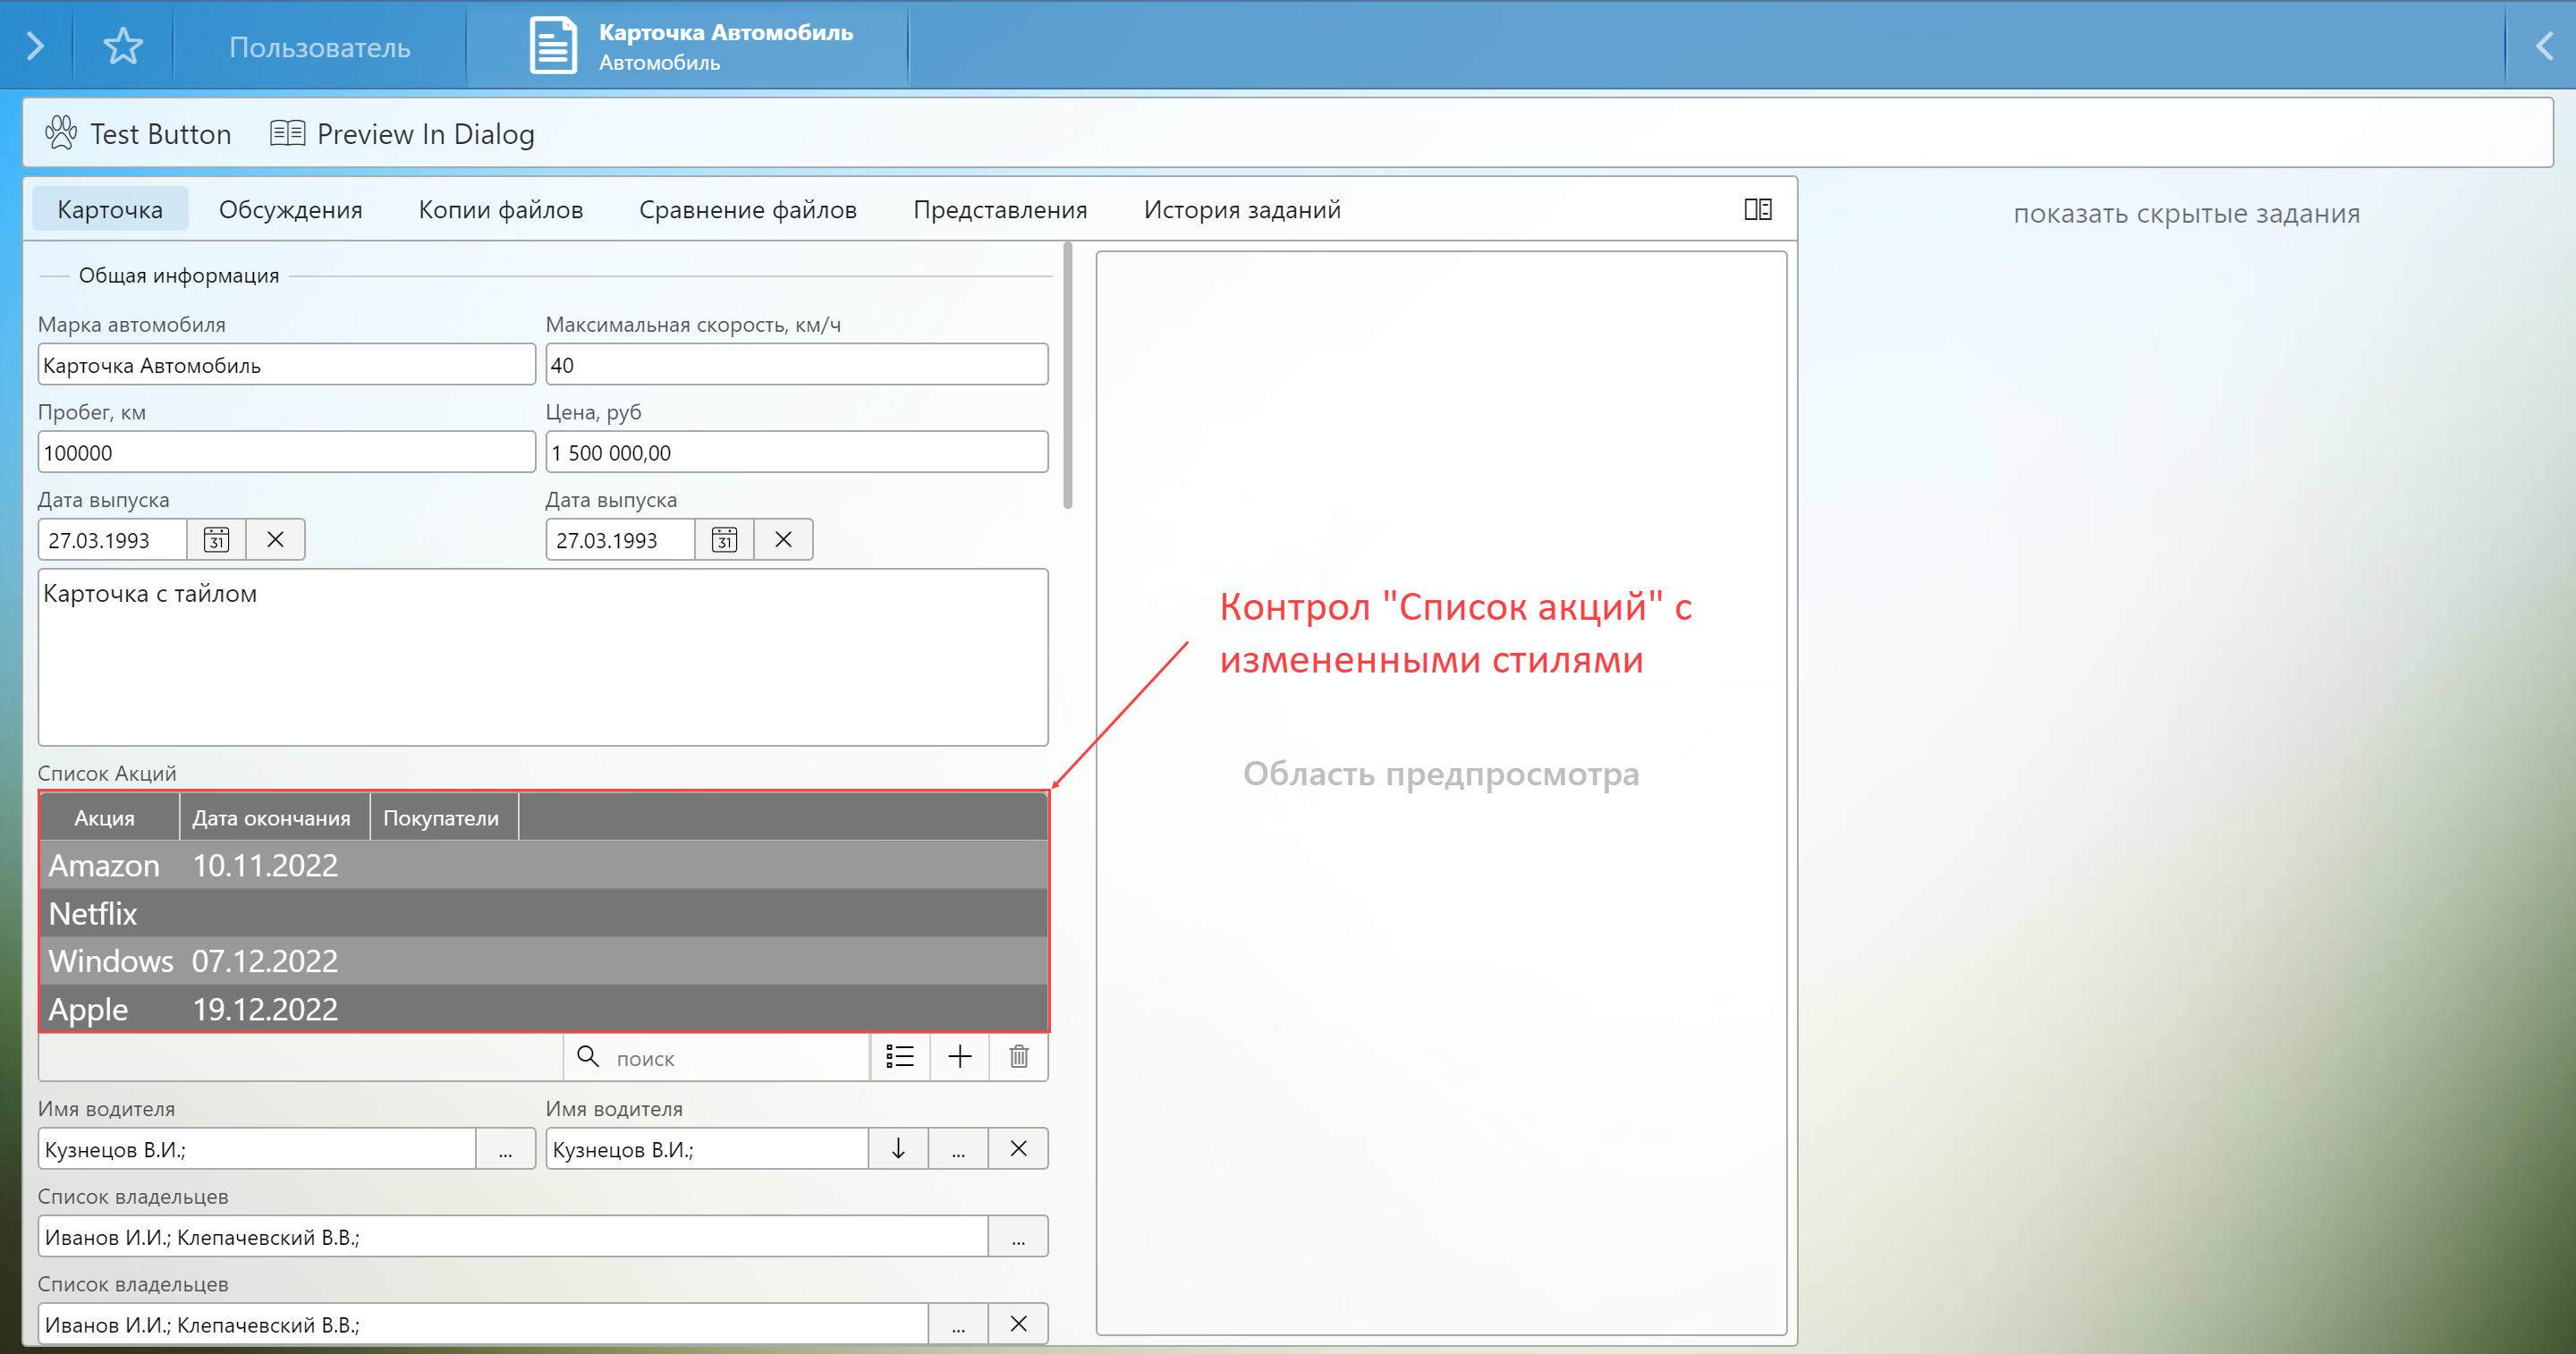The image size is (2576, 1354).
Task: Click показать скрытые задания link
Action: (2186, 214)
